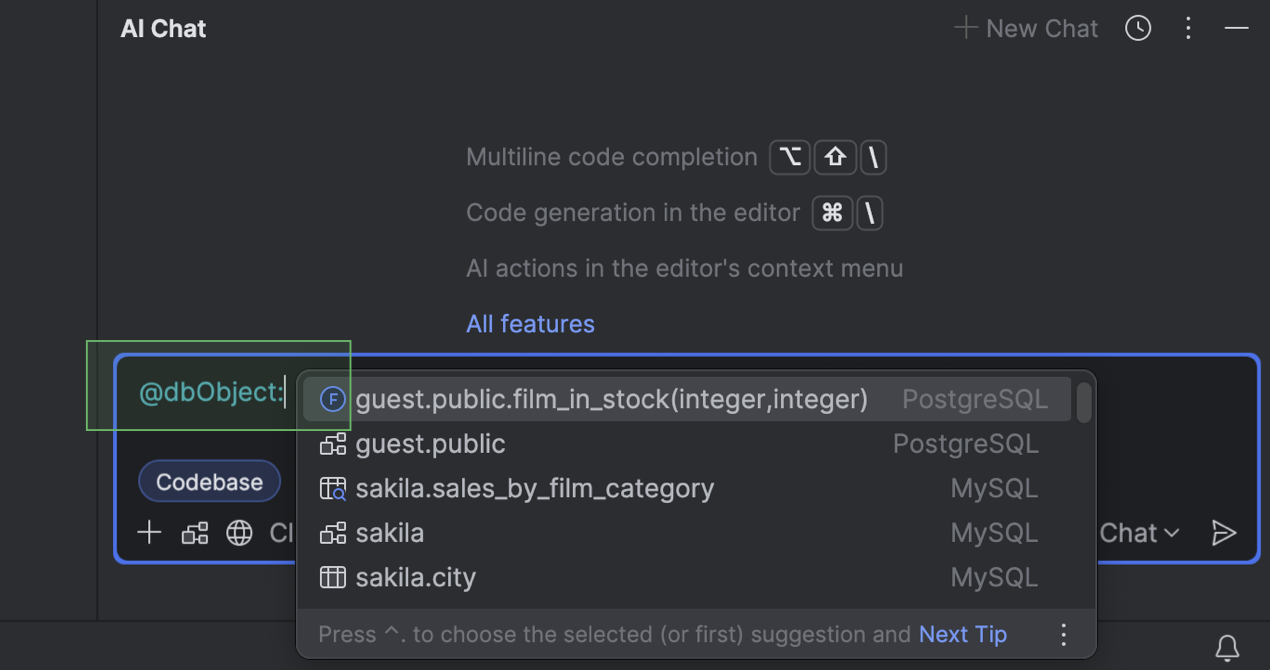Pick the sakila.sales_by_film_category view

pos(534,489)
